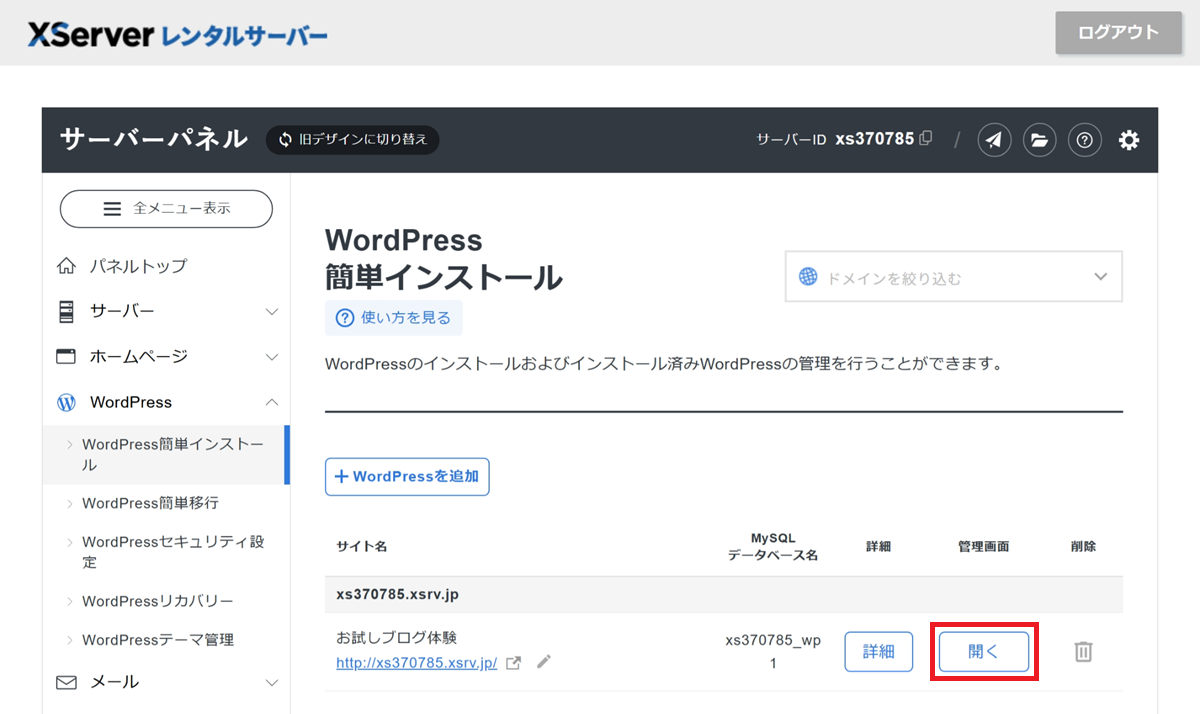The image size is (1200, 714).
Task: Expand the サーバー menu chevron
Action: pos(271,311)
